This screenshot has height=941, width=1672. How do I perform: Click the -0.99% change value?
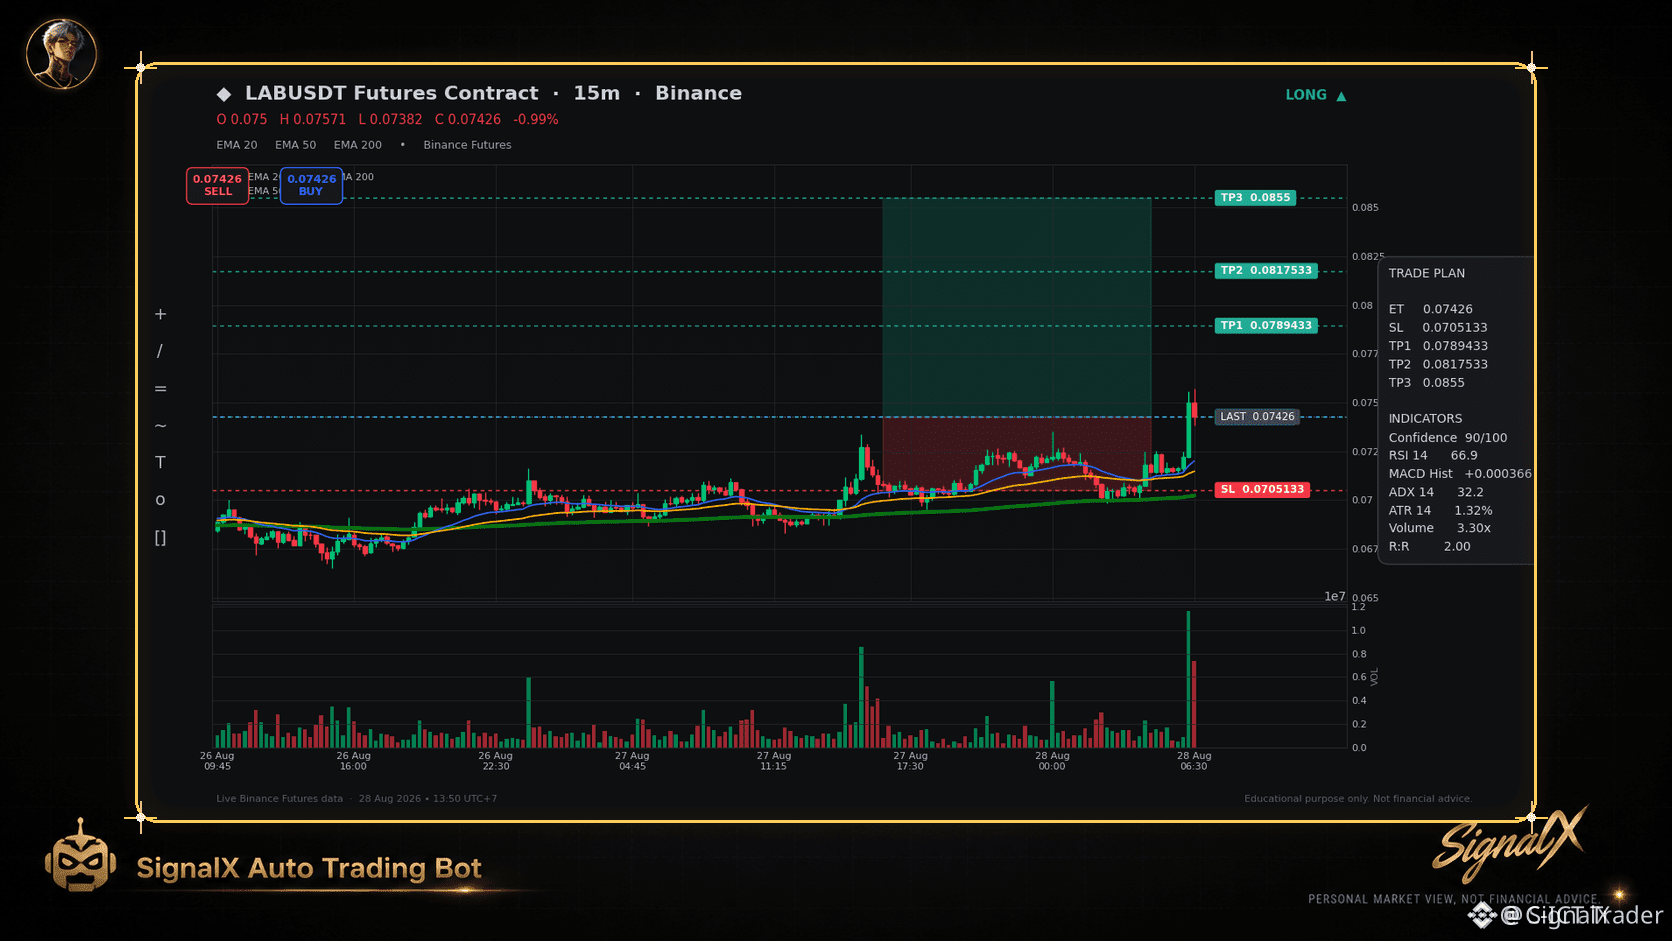[x=536, y=120]
